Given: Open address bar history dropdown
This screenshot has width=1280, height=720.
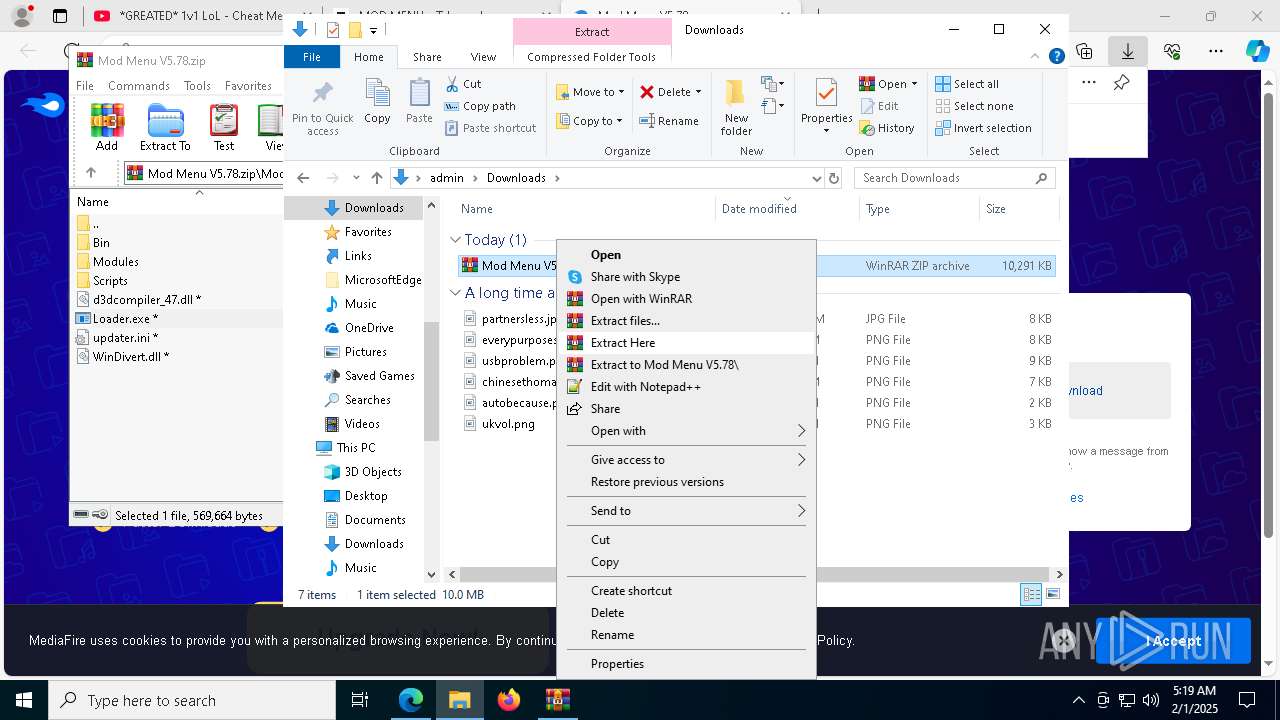Looking at the screenshot, I should pos(816,178).
